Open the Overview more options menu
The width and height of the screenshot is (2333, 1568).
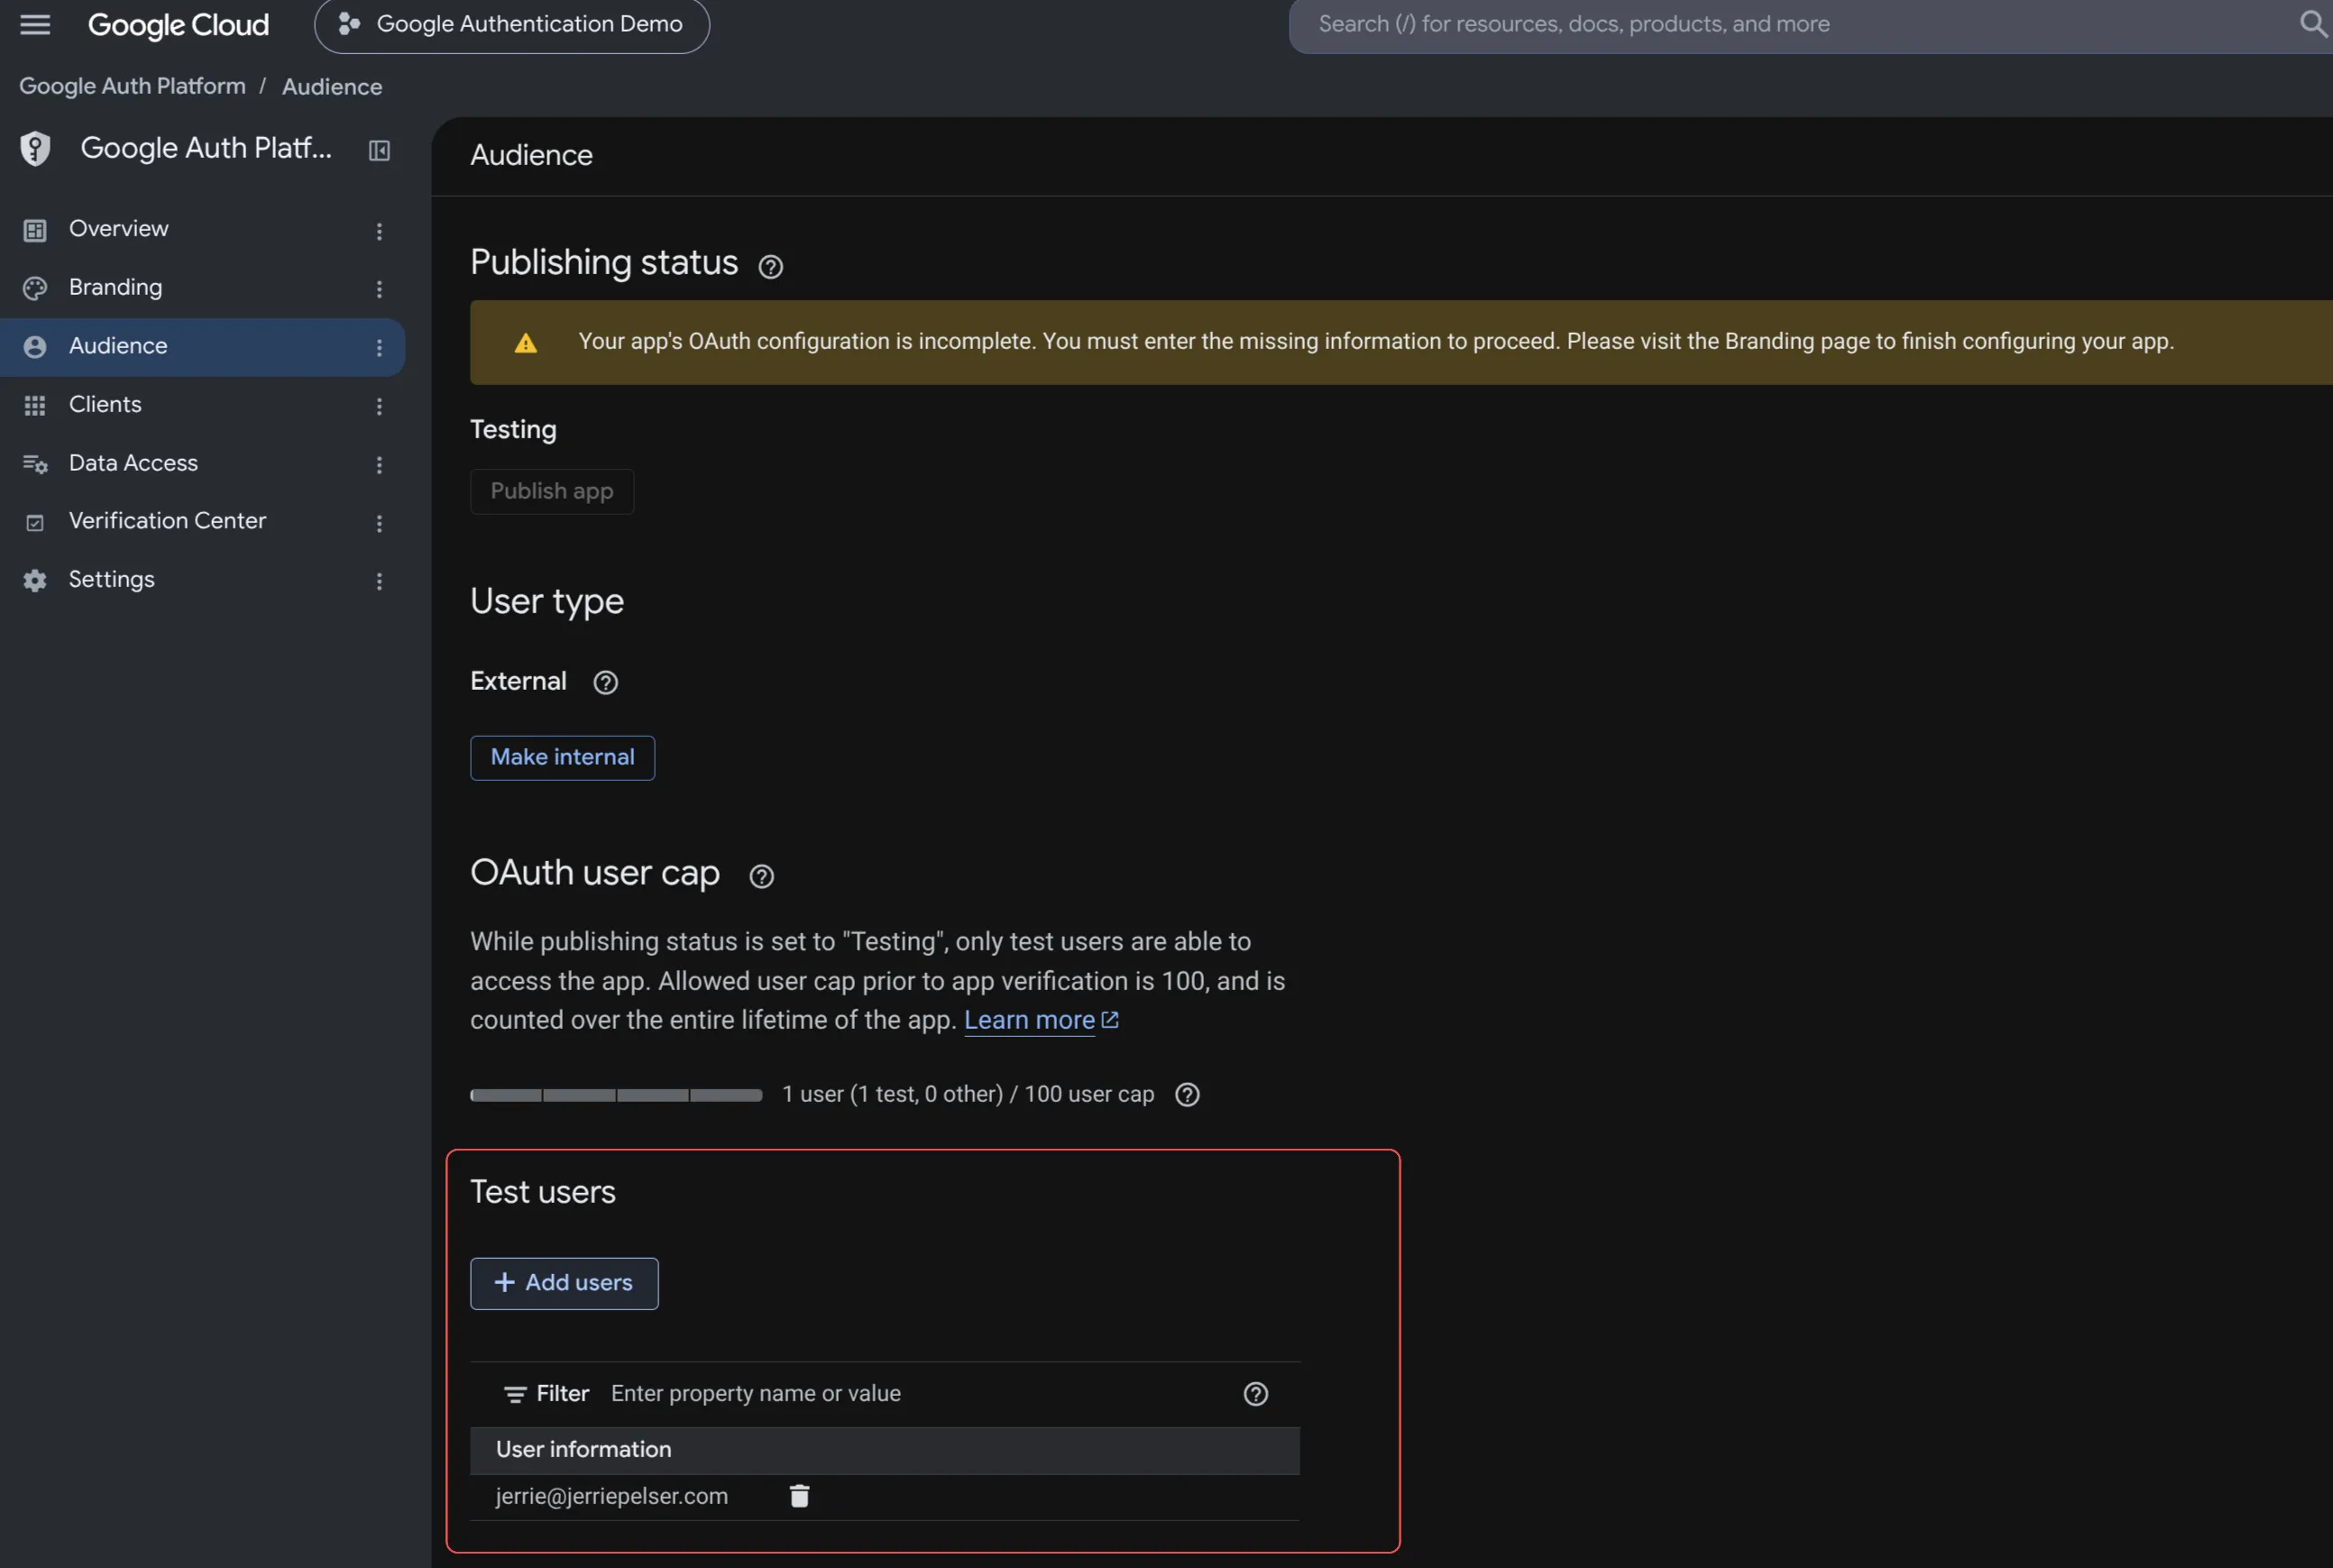coord(379,231)
